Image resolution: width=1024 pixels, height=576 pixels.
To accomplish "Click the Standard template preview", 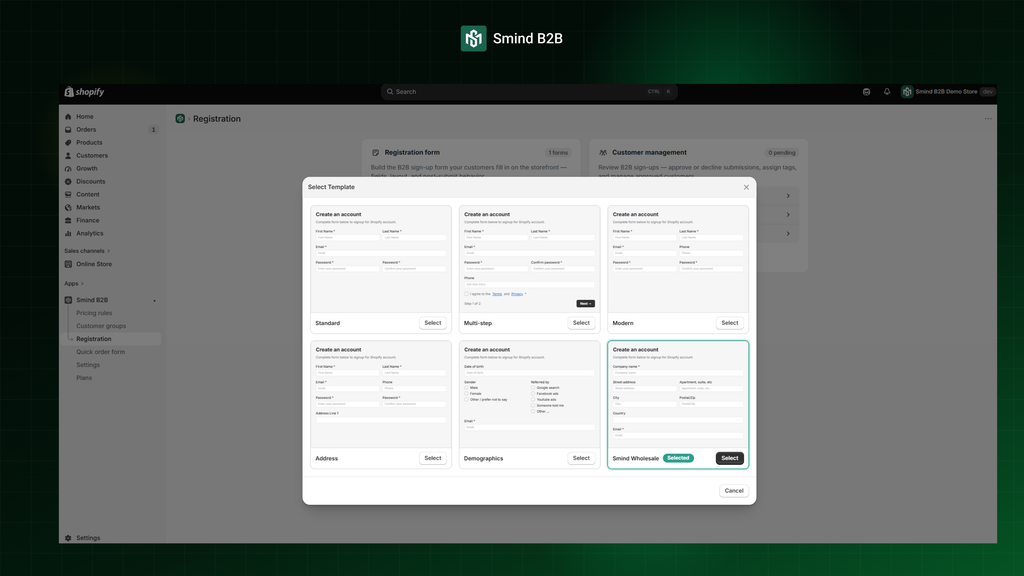I will (381, 260).
